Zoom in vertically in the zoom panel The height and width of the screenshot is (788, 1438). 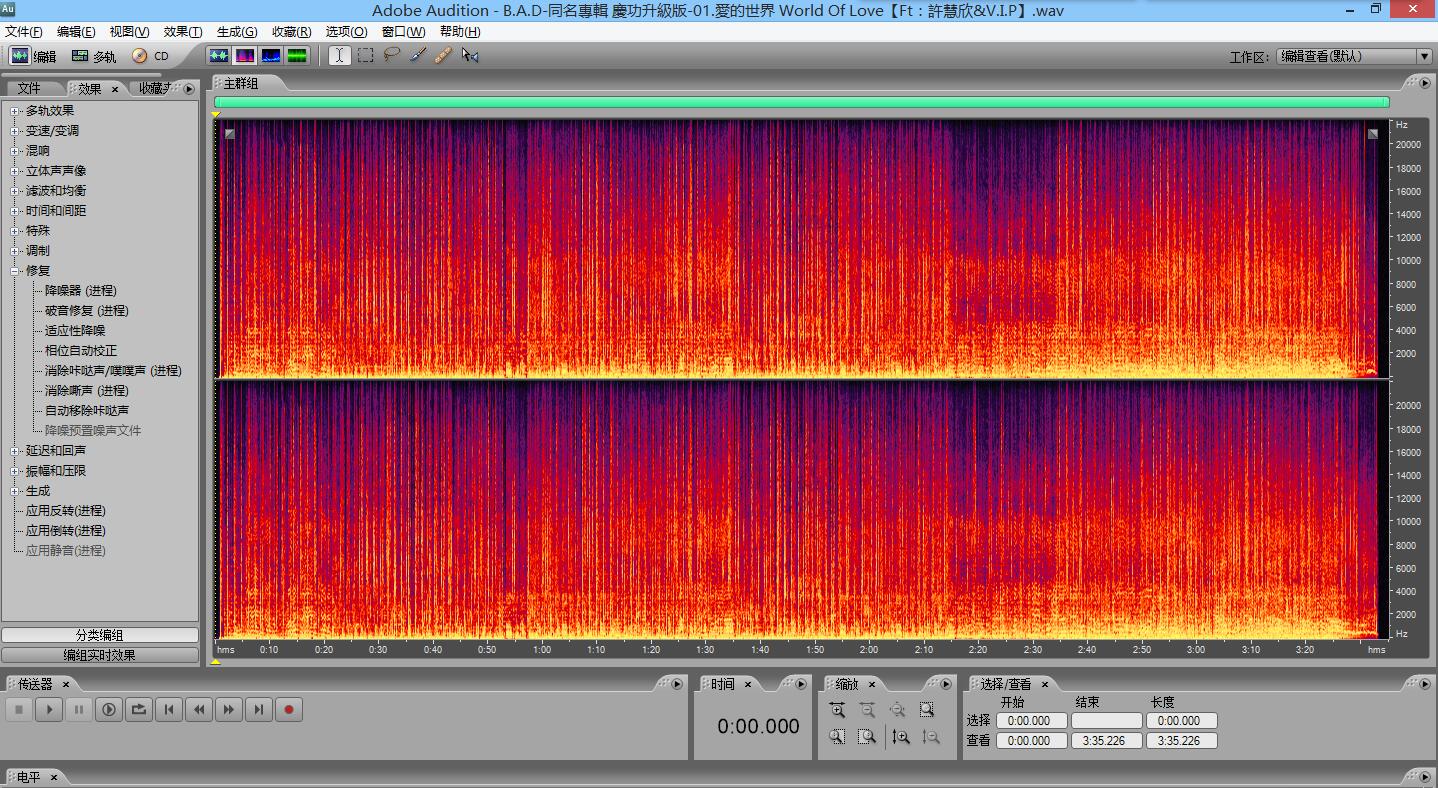pos(901,737)
